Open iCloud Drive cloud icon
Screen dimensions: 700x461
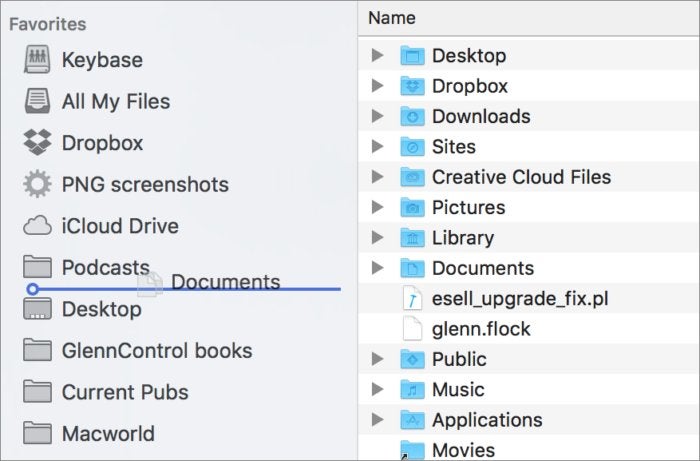pos(37,225)
